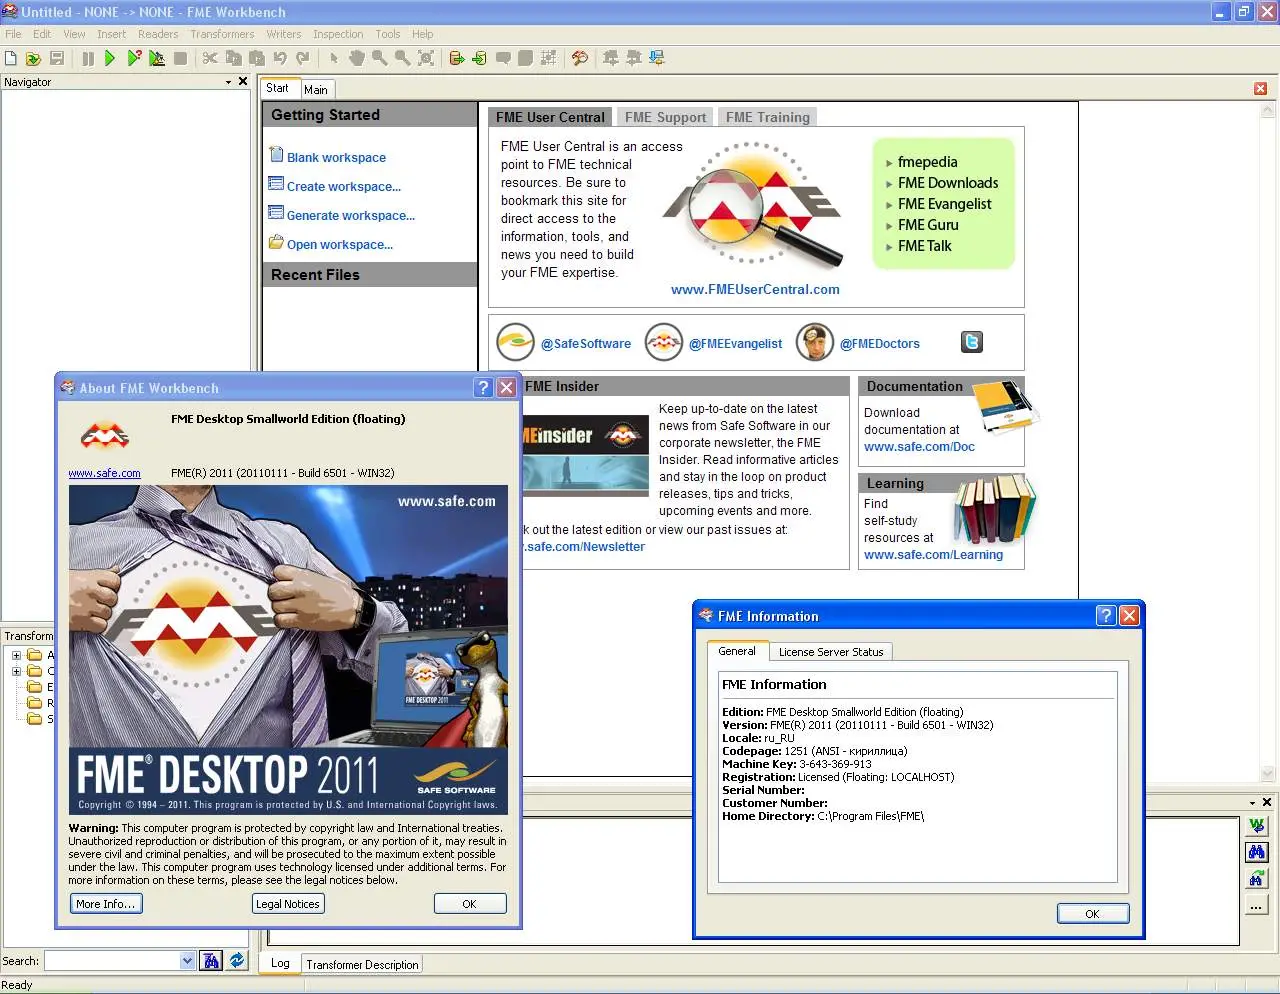This screenshot has height=994, width=1280.
Task: Click OK in About FME Workbench dialog
Action: (x=469, y=904)
